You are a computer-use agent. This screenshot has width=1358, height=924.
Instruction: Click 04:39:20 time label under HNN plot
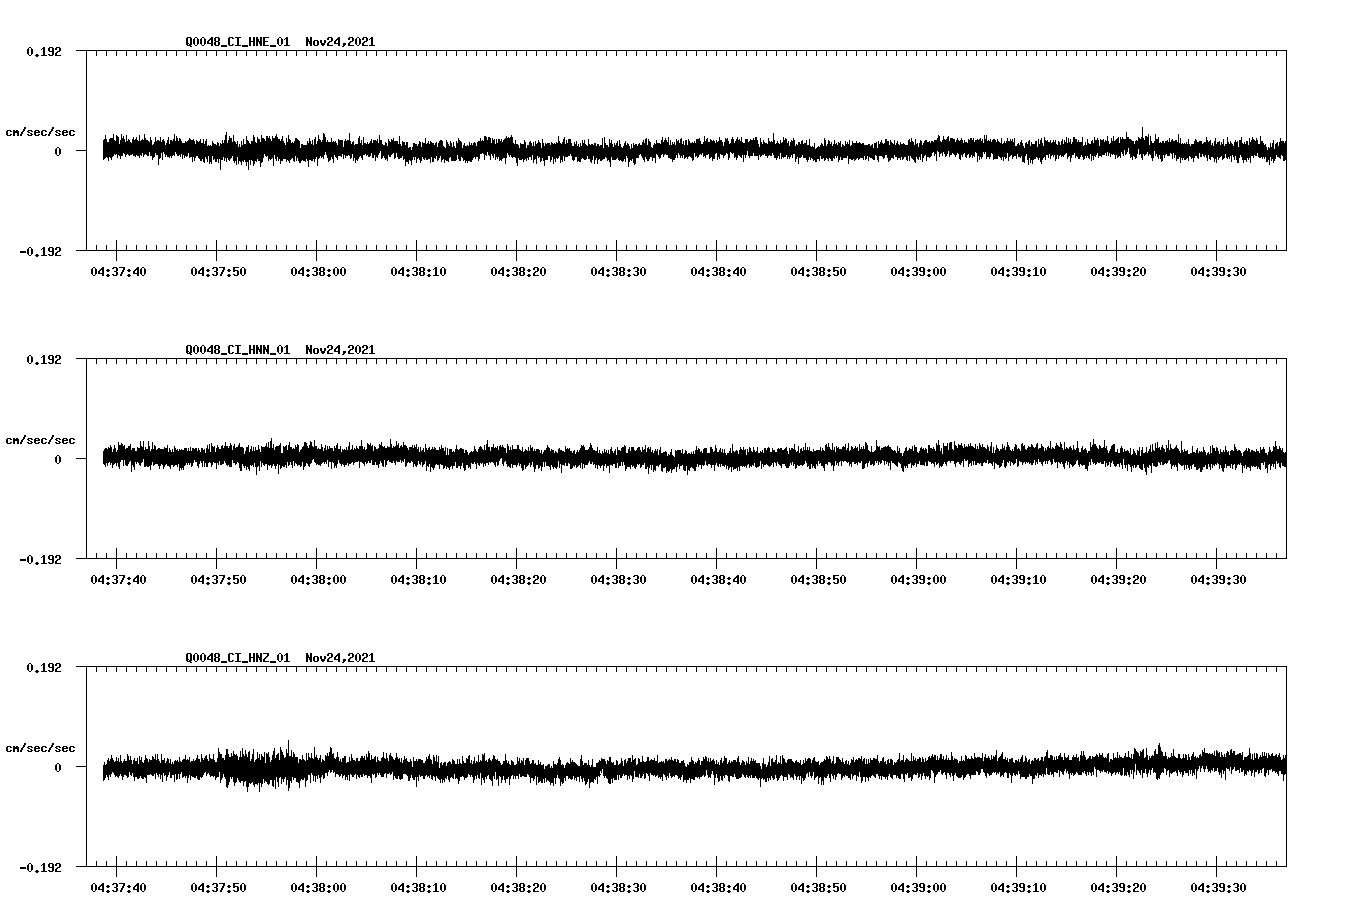[1118, 579]
